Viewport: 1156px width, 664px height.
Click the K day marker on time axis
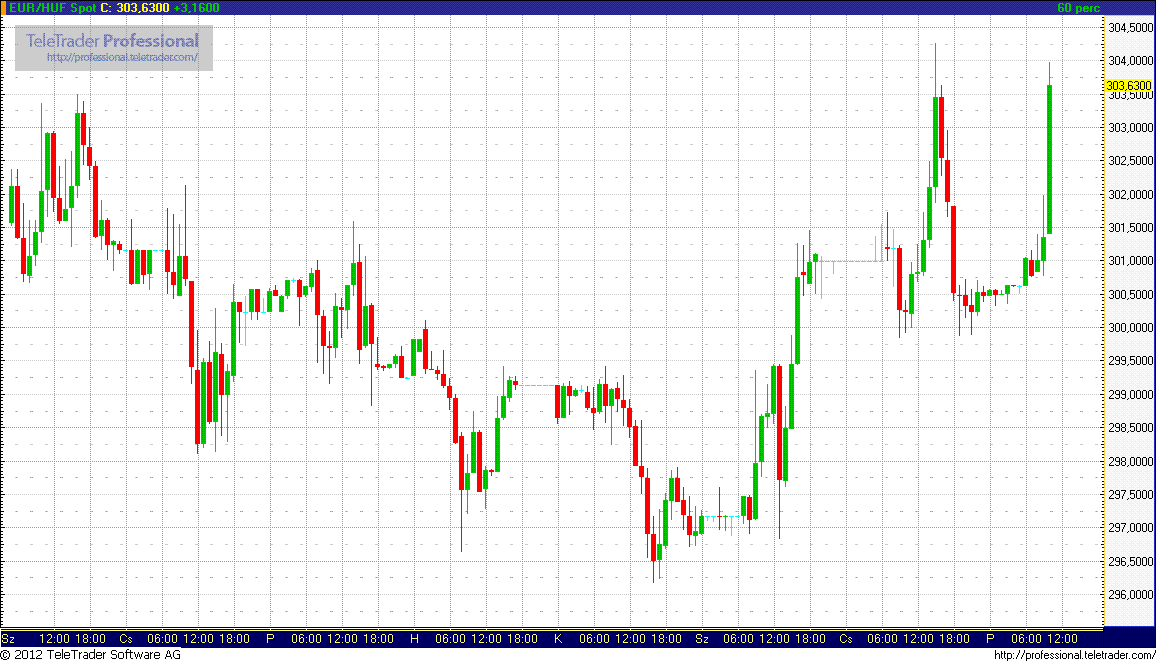click(558, 639)
